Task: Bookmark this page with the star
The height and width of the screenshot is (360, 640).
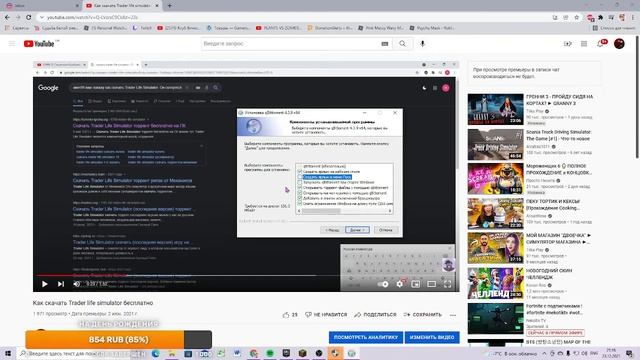Action: pyautogui.click(x=576, y=17)
